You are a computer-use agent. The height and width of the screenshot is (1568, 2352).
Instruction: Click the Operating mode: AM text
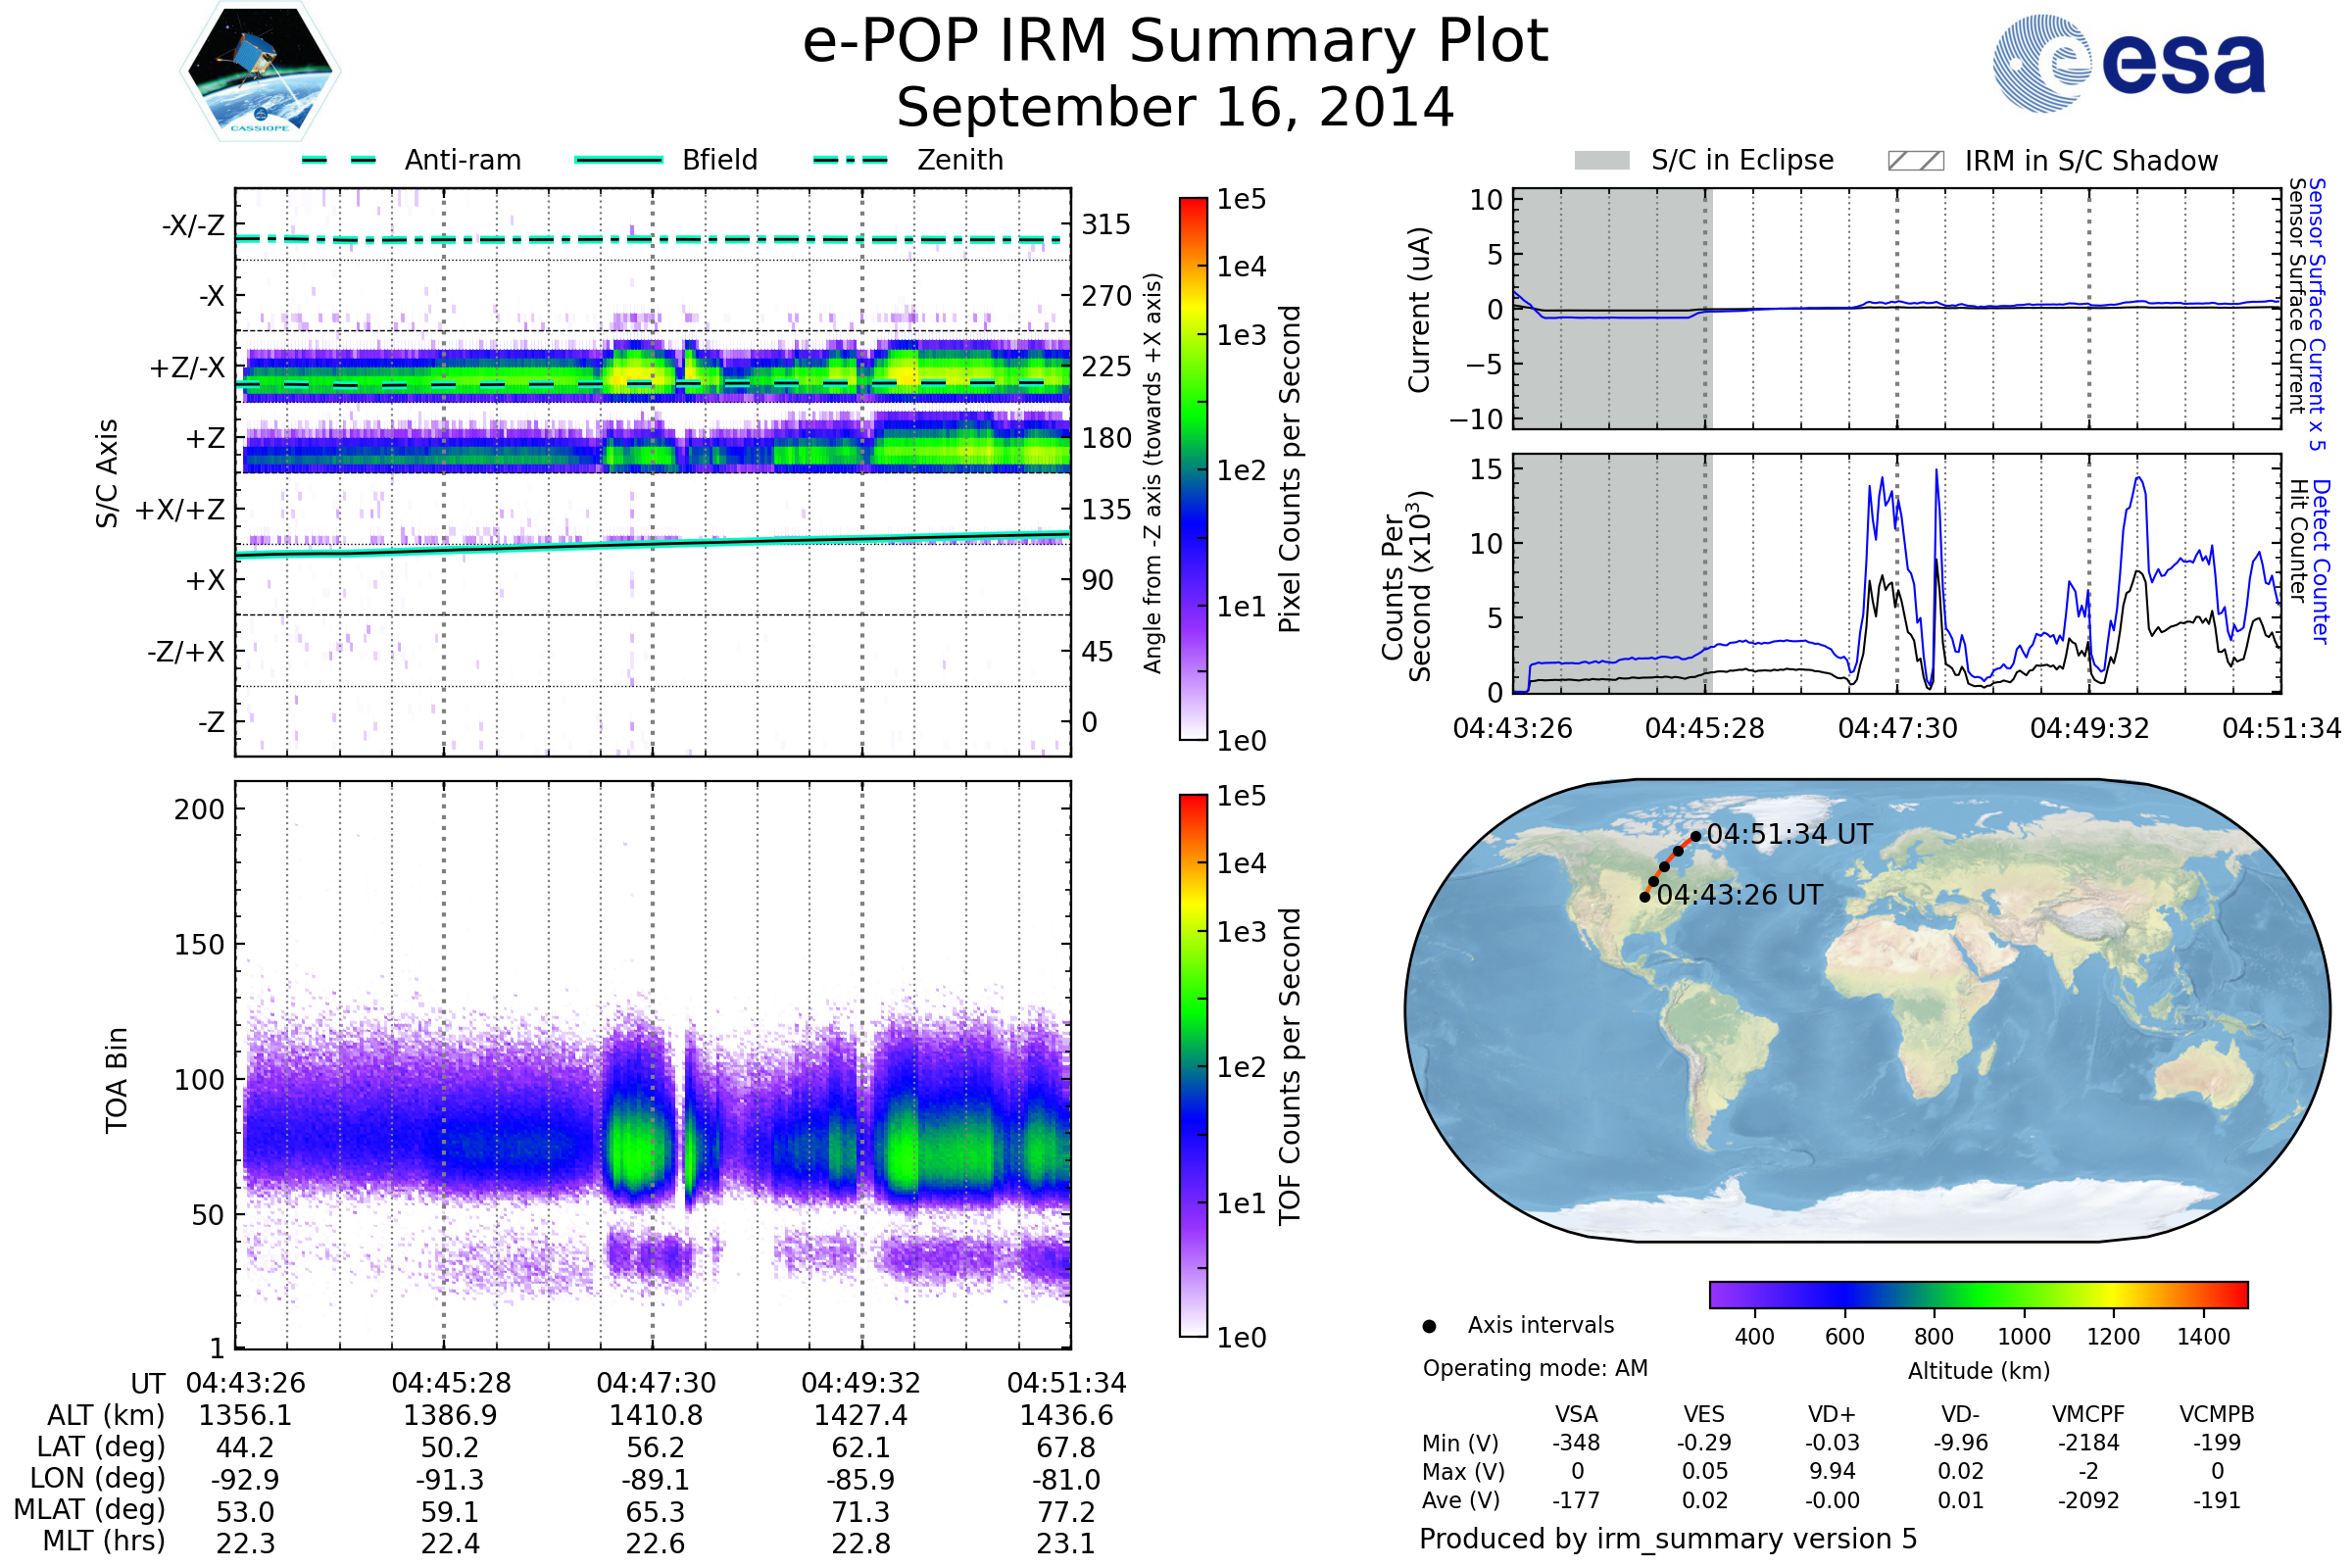coord(1535,1368)
